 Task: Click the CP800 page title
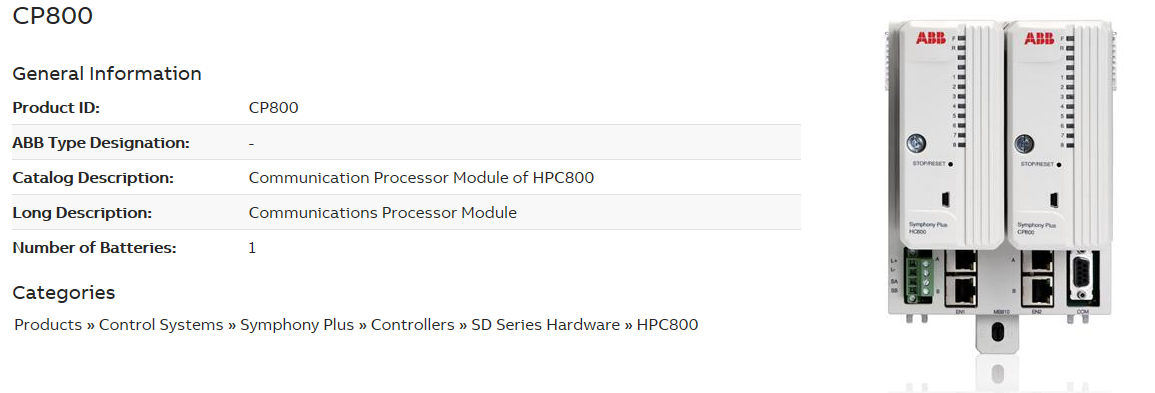point(53,15)
